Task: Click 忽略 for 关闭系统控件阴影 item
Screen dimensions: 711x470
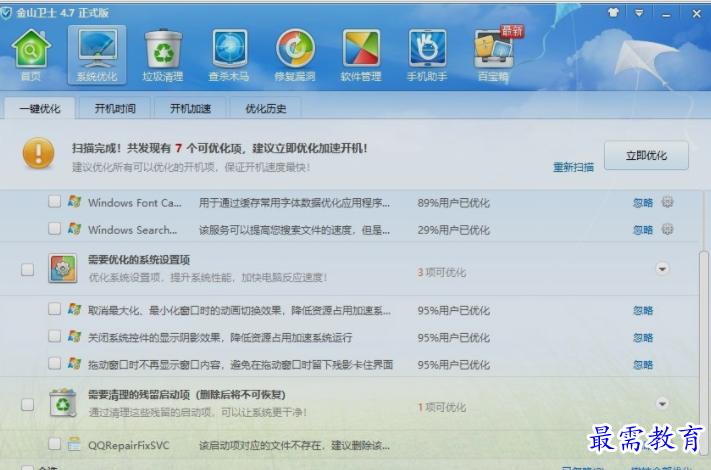Action: [643, 338]
